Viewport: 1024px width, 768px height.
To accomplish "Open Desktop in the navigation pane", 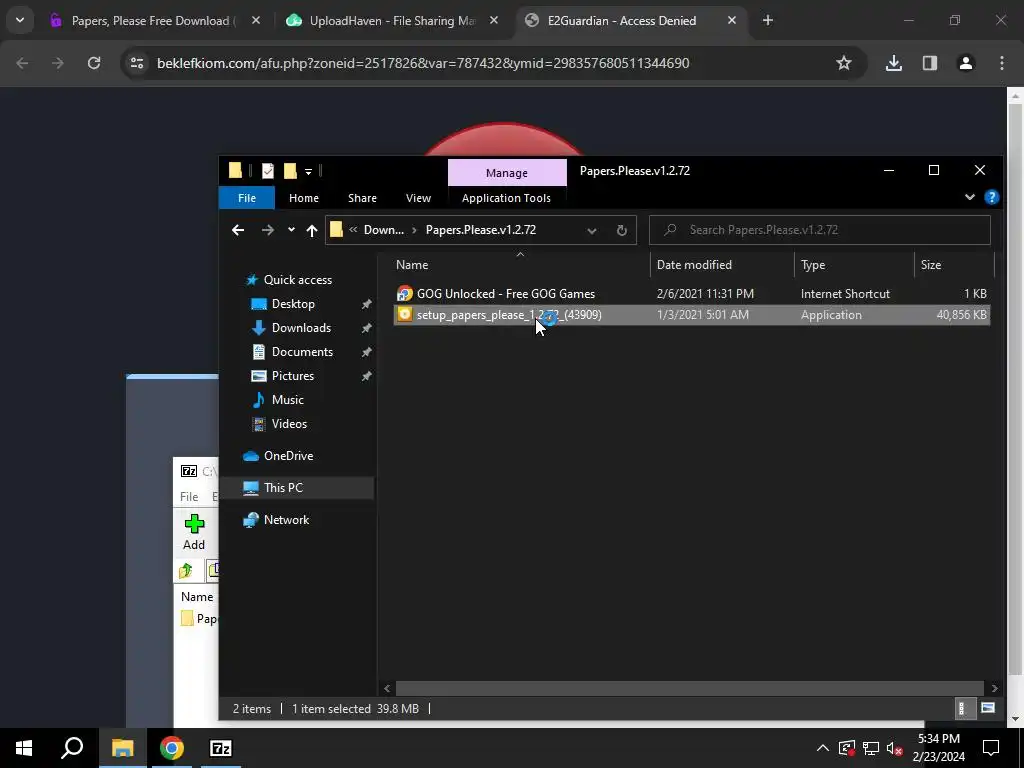I will point(293,304).
